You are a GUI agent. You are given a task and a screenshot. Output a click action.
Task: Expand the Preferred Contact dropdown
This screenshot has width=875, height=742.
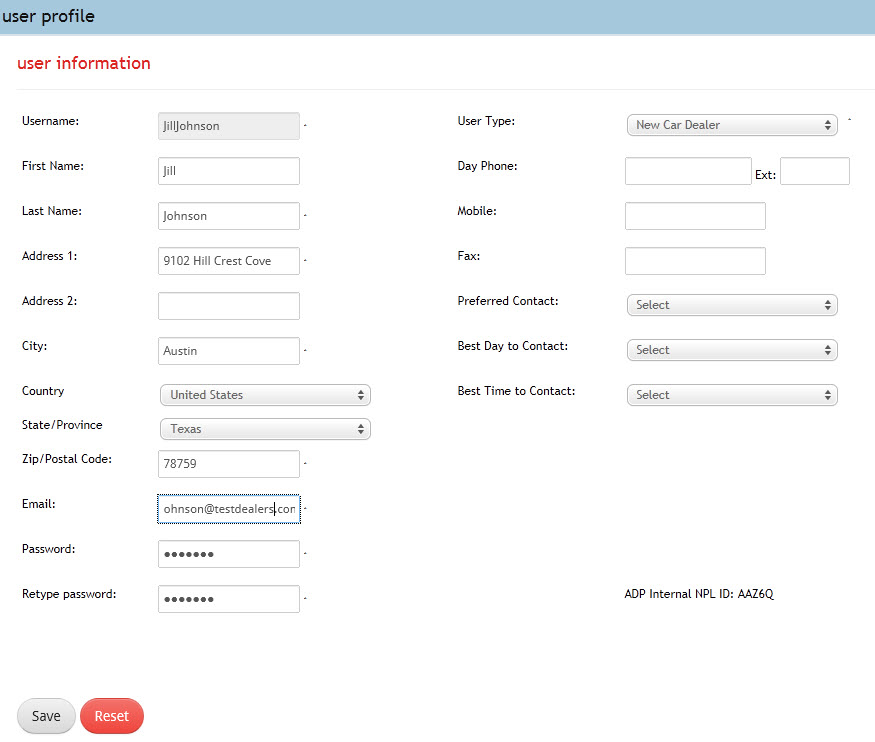pos(731,305)
